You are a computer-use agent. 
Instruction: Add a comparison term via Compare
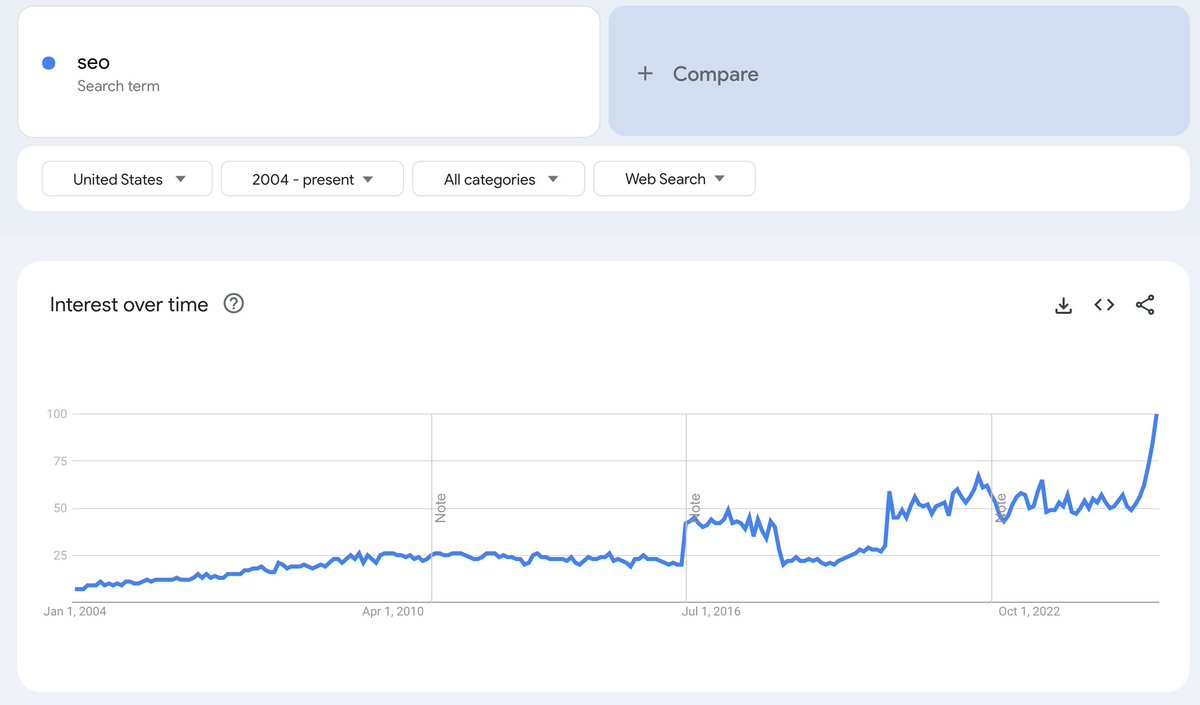click(899, 70)
